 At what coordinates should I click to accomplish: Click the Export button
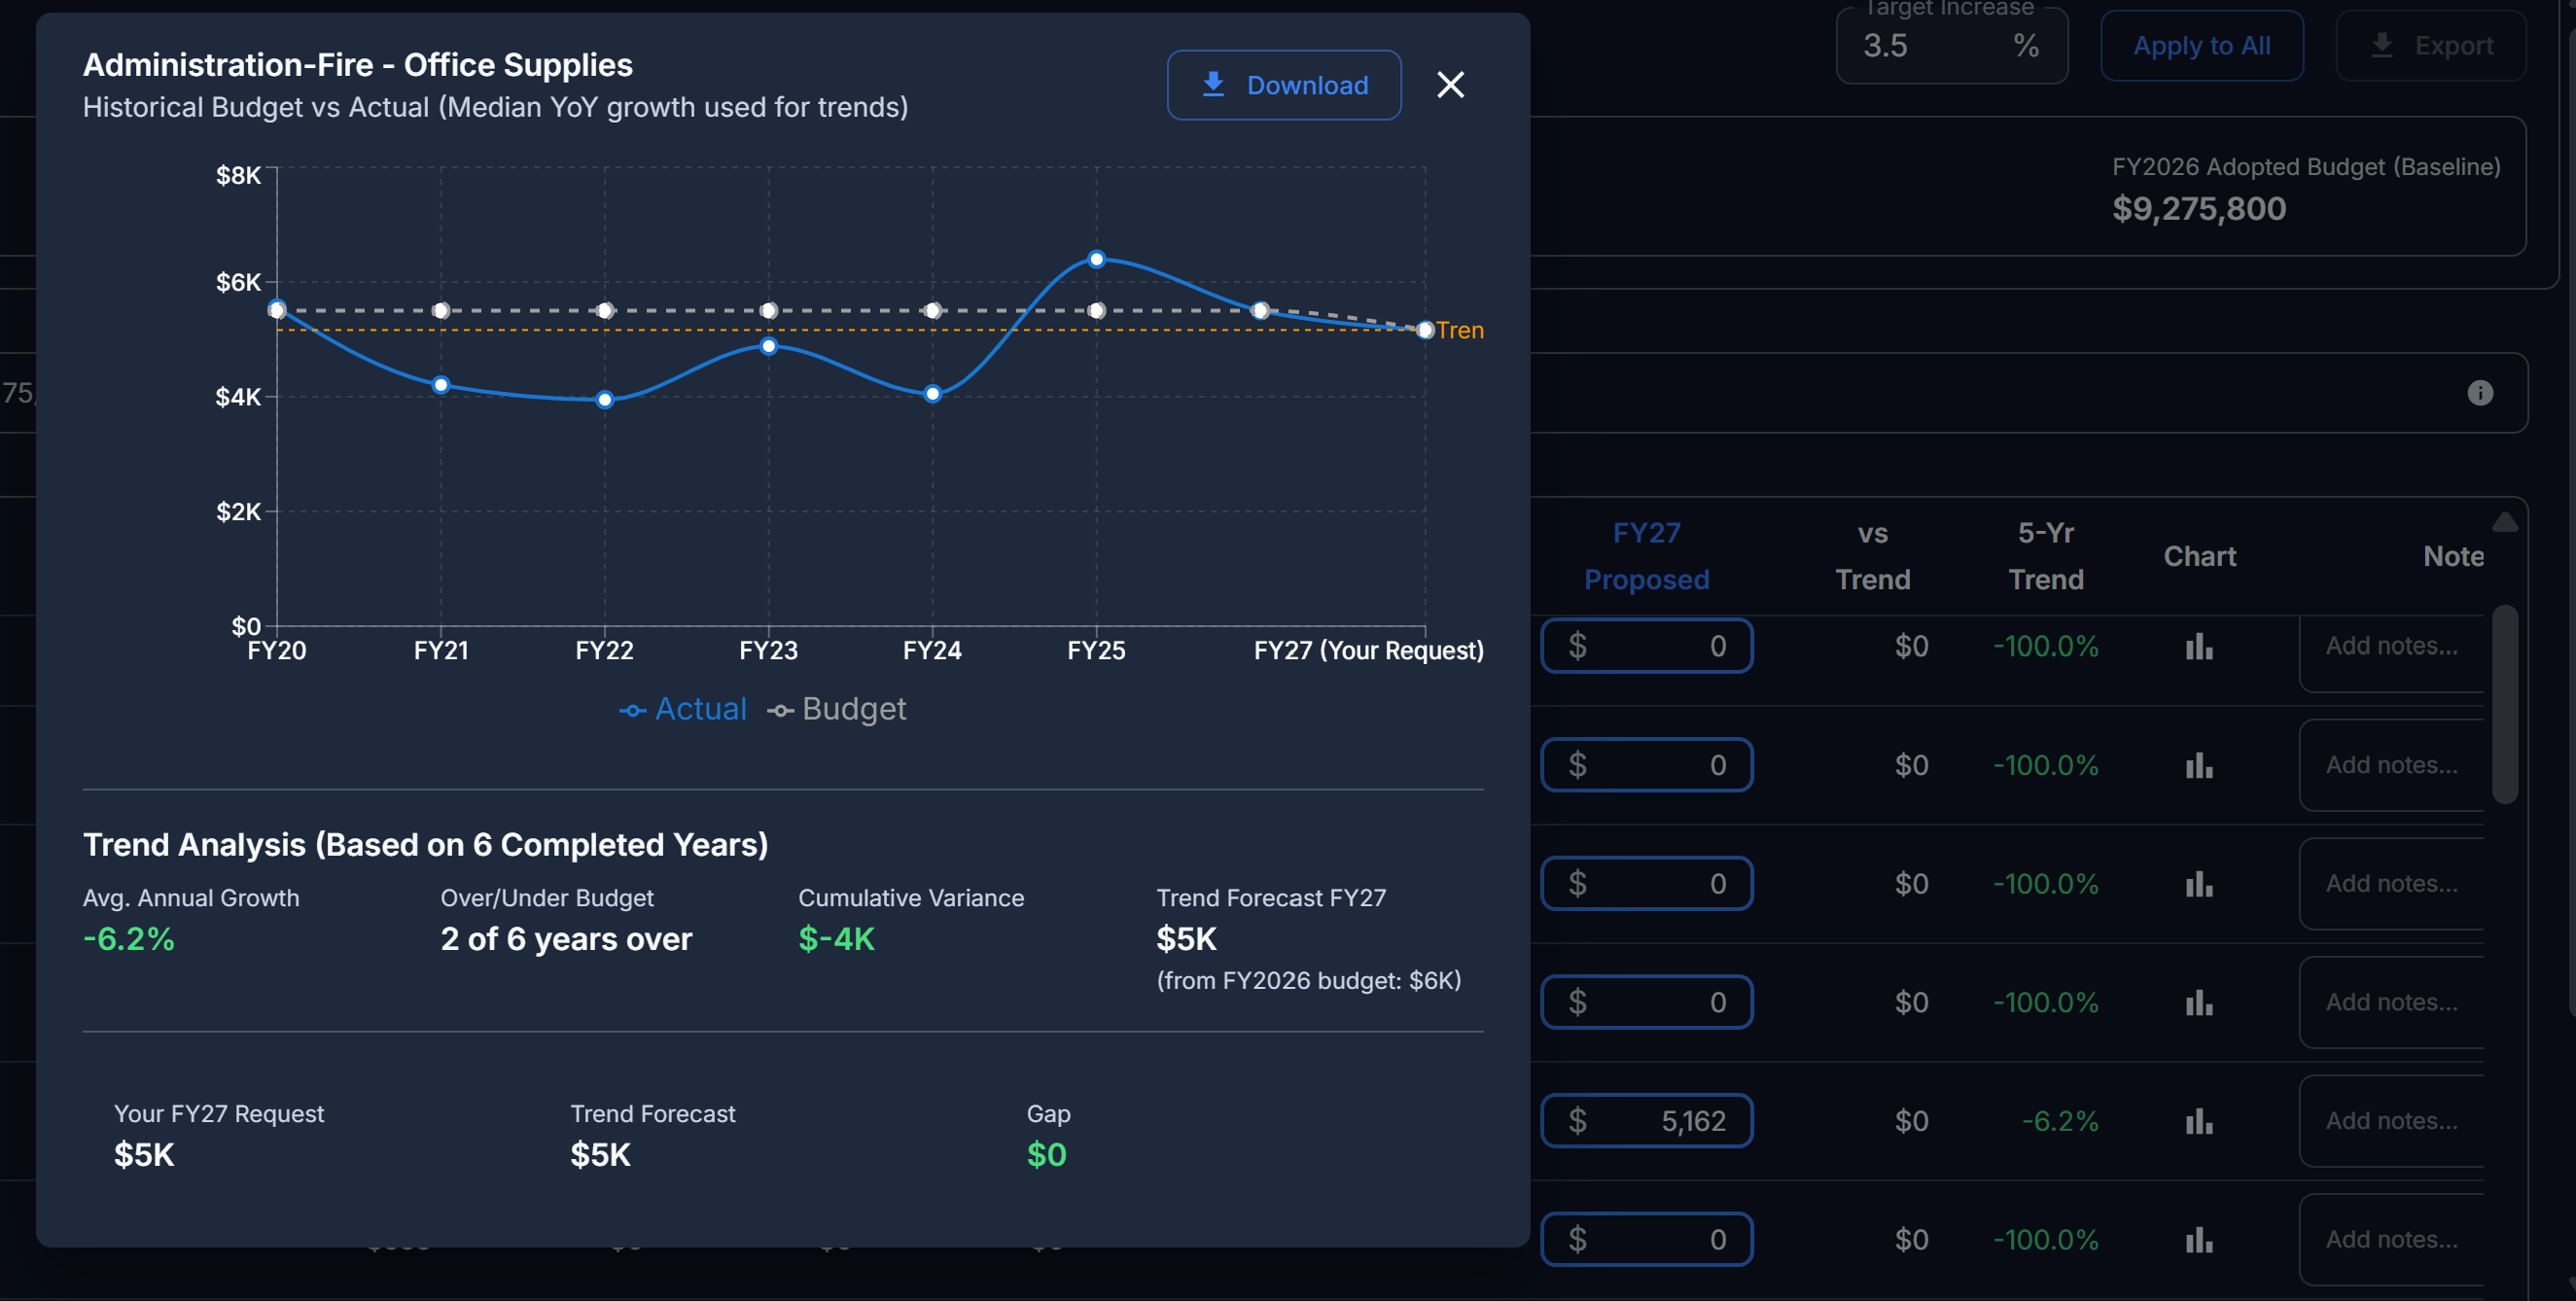click(x=2430, y=46)
